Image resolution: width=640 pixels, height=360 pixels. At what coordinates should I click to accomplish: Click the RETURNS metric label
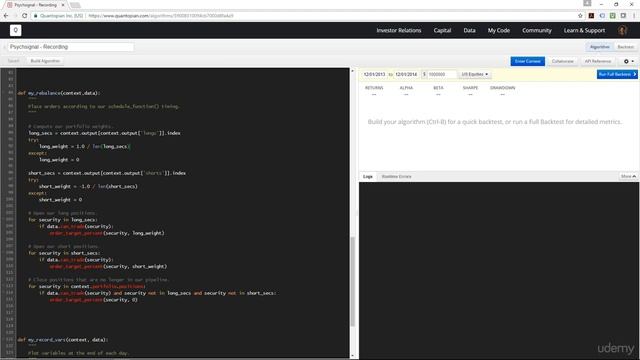[x=374, y=88]
